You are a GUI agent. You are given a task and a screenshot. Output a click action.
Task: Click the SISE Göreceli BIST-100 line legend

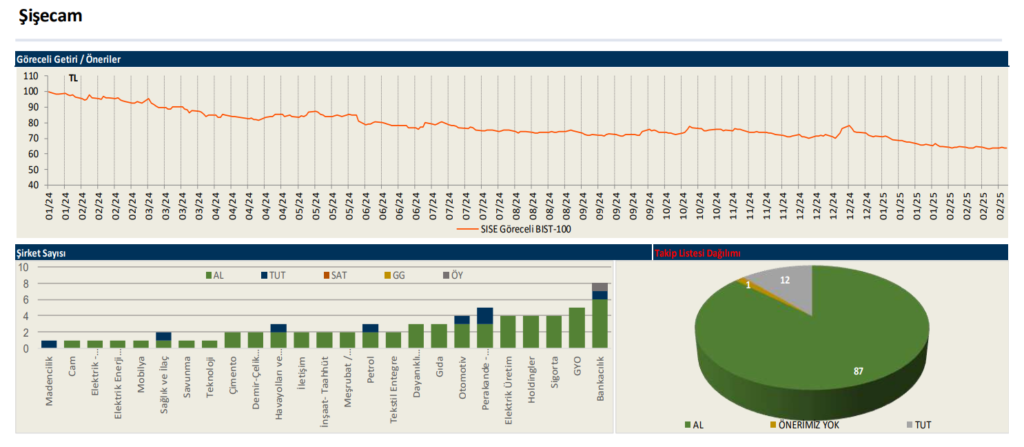(511, 230)
